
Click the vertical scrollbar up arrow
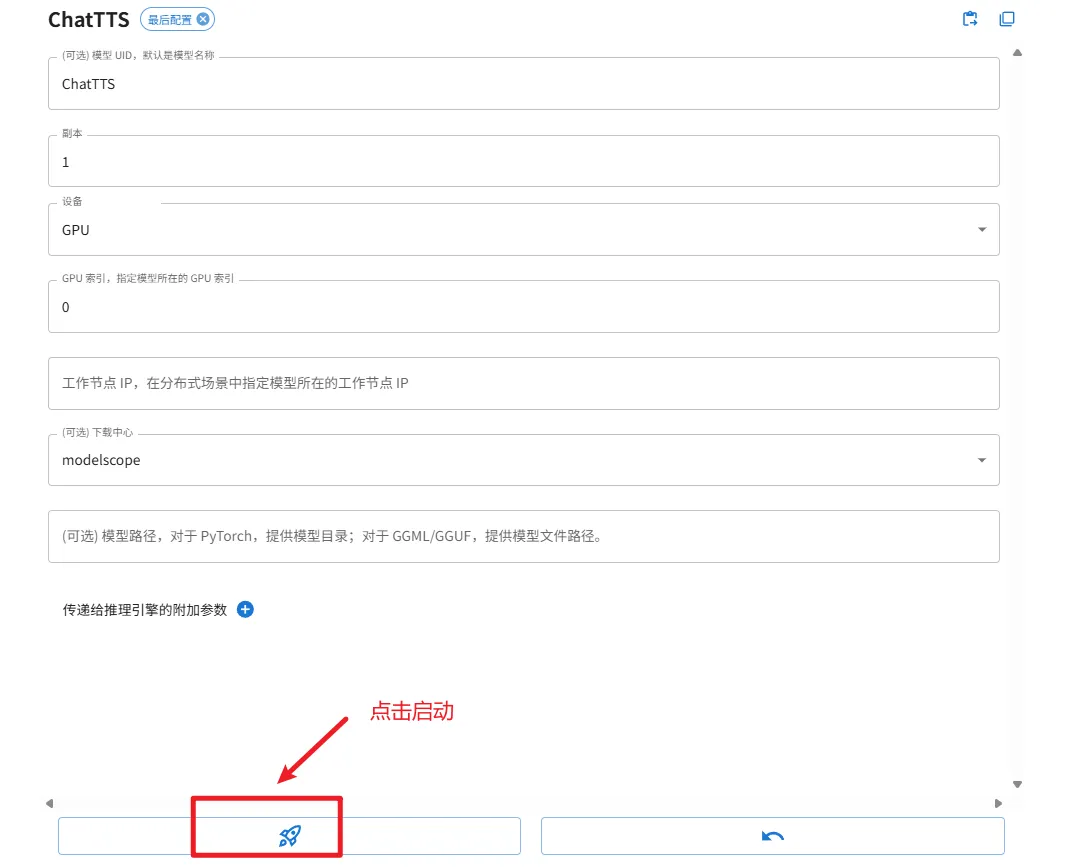[1017, 52]
